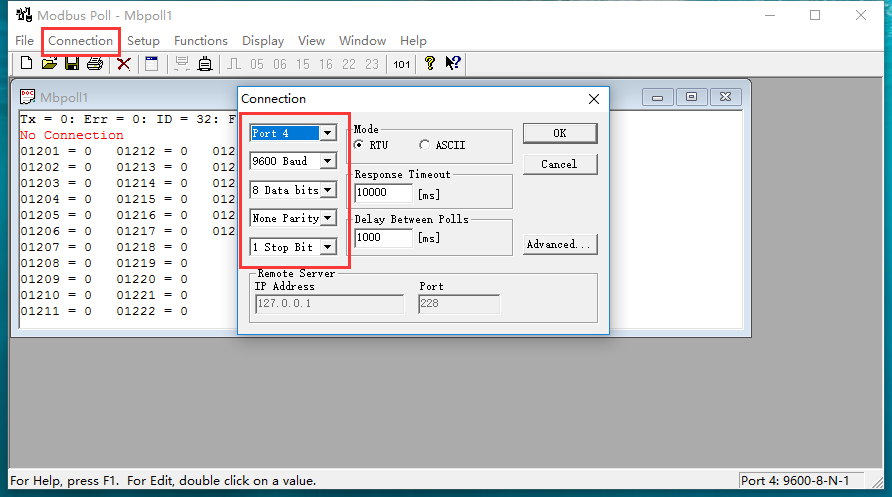This screenshot has width=892, height=497.
Task: Open the View menu
Action: [x=311, y=41]
